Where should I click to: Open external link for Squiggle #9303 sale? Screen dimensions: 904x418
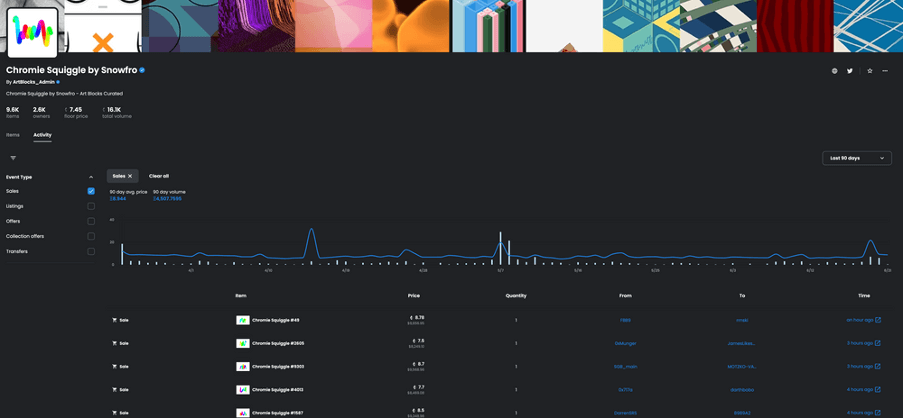pyautogui.click(x=877, y=366)
